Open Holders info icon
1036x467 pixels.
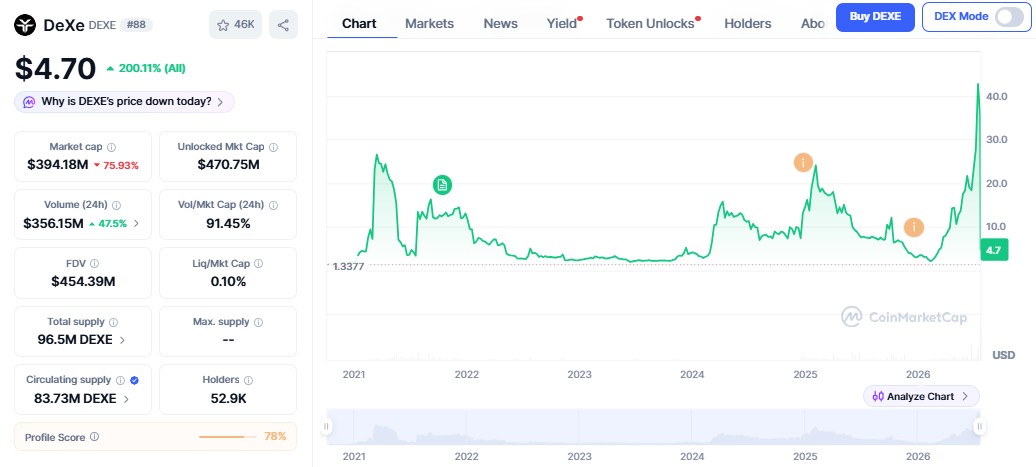[248, 380]
